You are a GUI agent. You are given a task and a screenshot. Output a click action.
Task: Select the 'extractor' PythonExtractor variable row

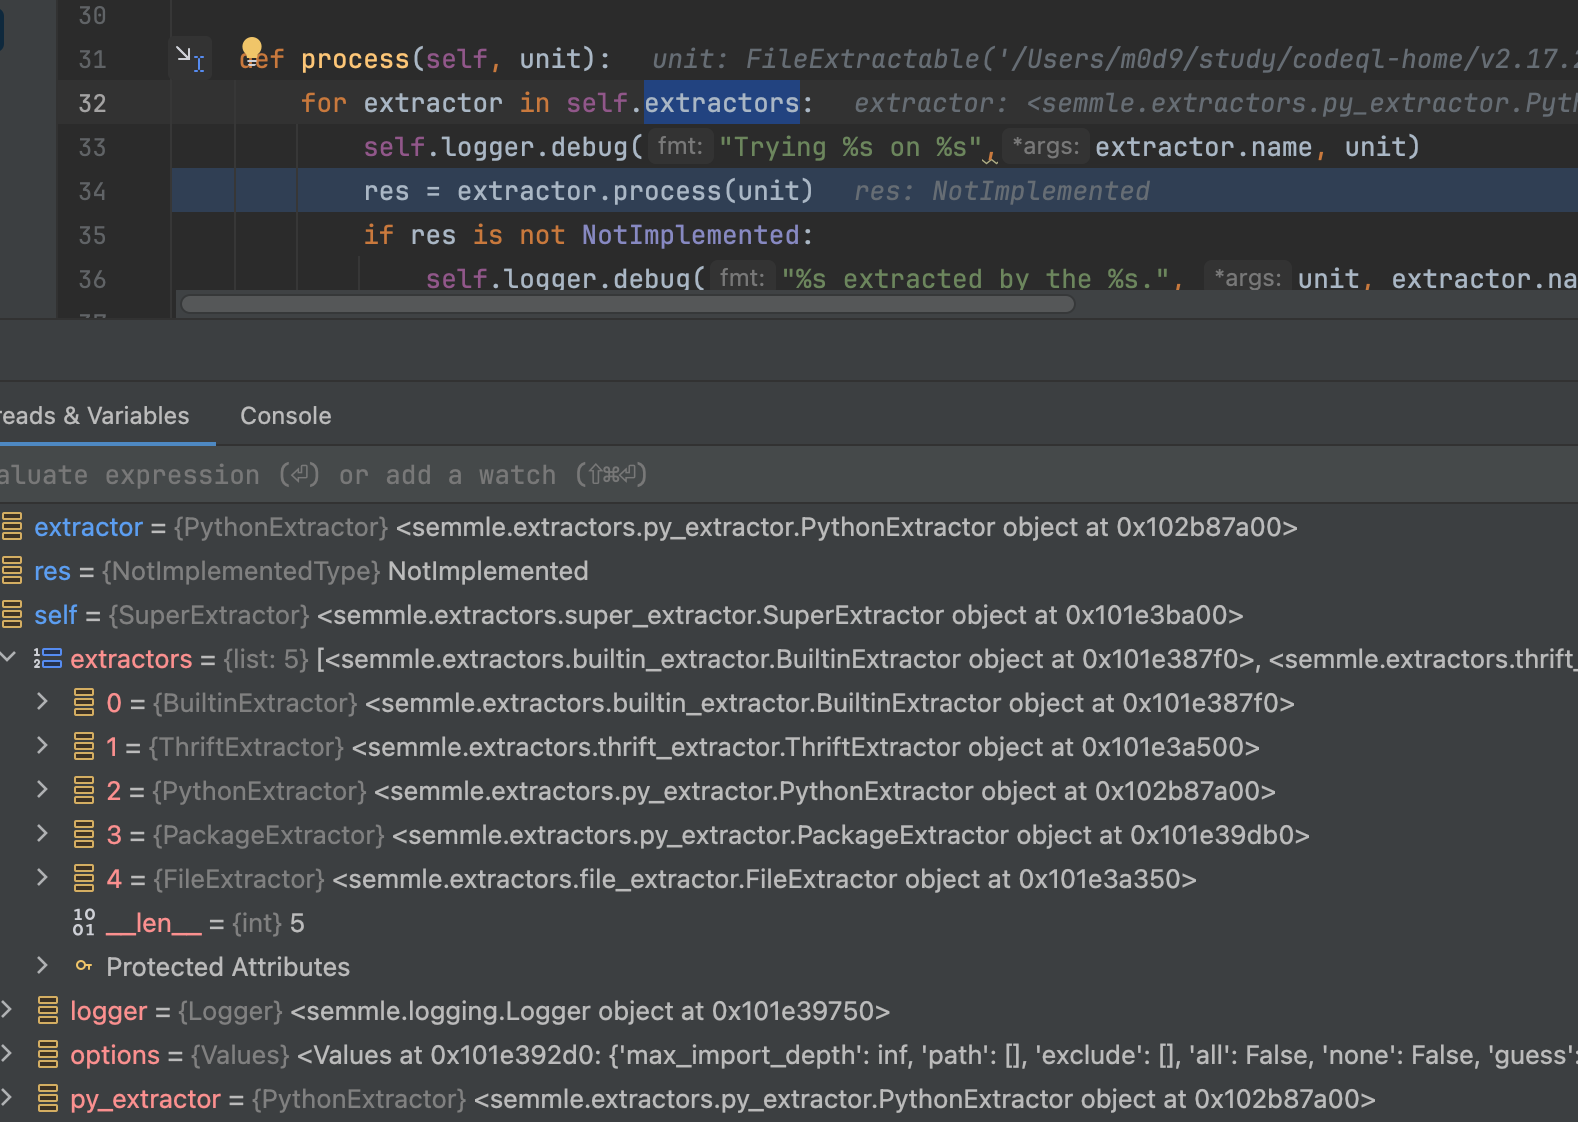[789, 527]
